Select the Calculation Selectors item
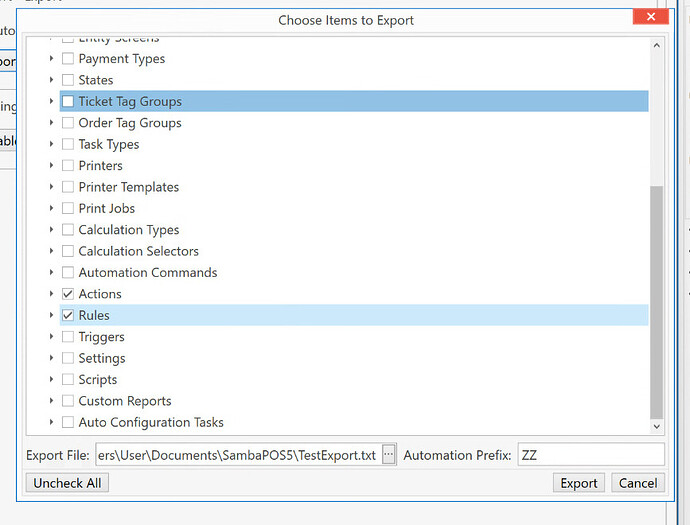Viewport: 690px width, 525px height. click(x=138, y=251)
